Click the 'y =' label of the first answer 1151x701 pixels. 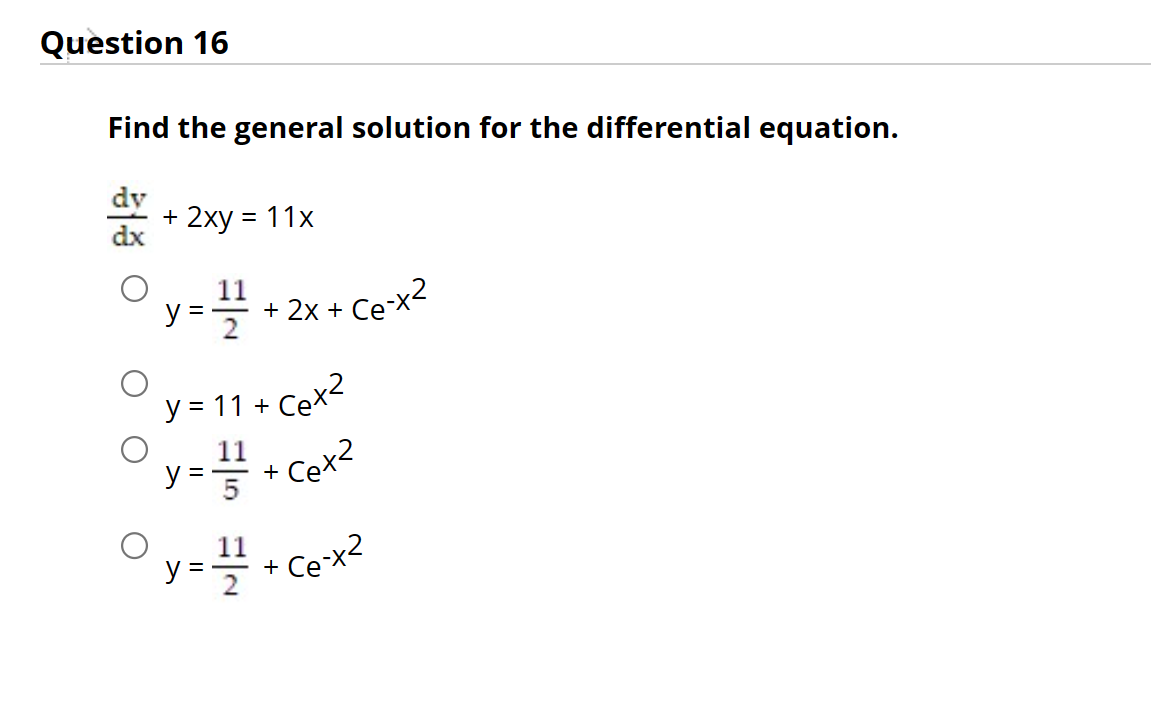[x=184, y=311]
